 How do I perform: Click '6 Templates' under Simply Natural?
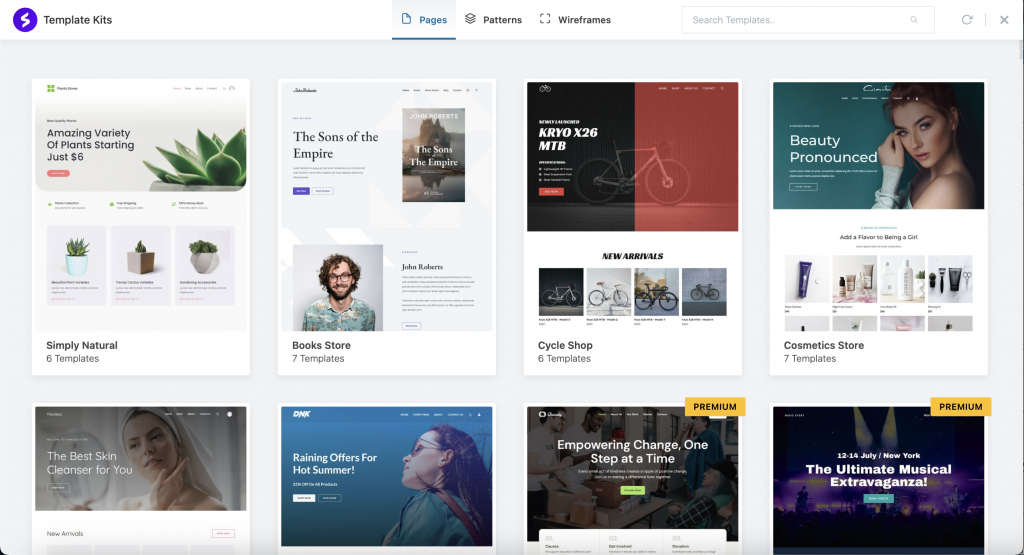pyautogui.click(x=72, y=358)
